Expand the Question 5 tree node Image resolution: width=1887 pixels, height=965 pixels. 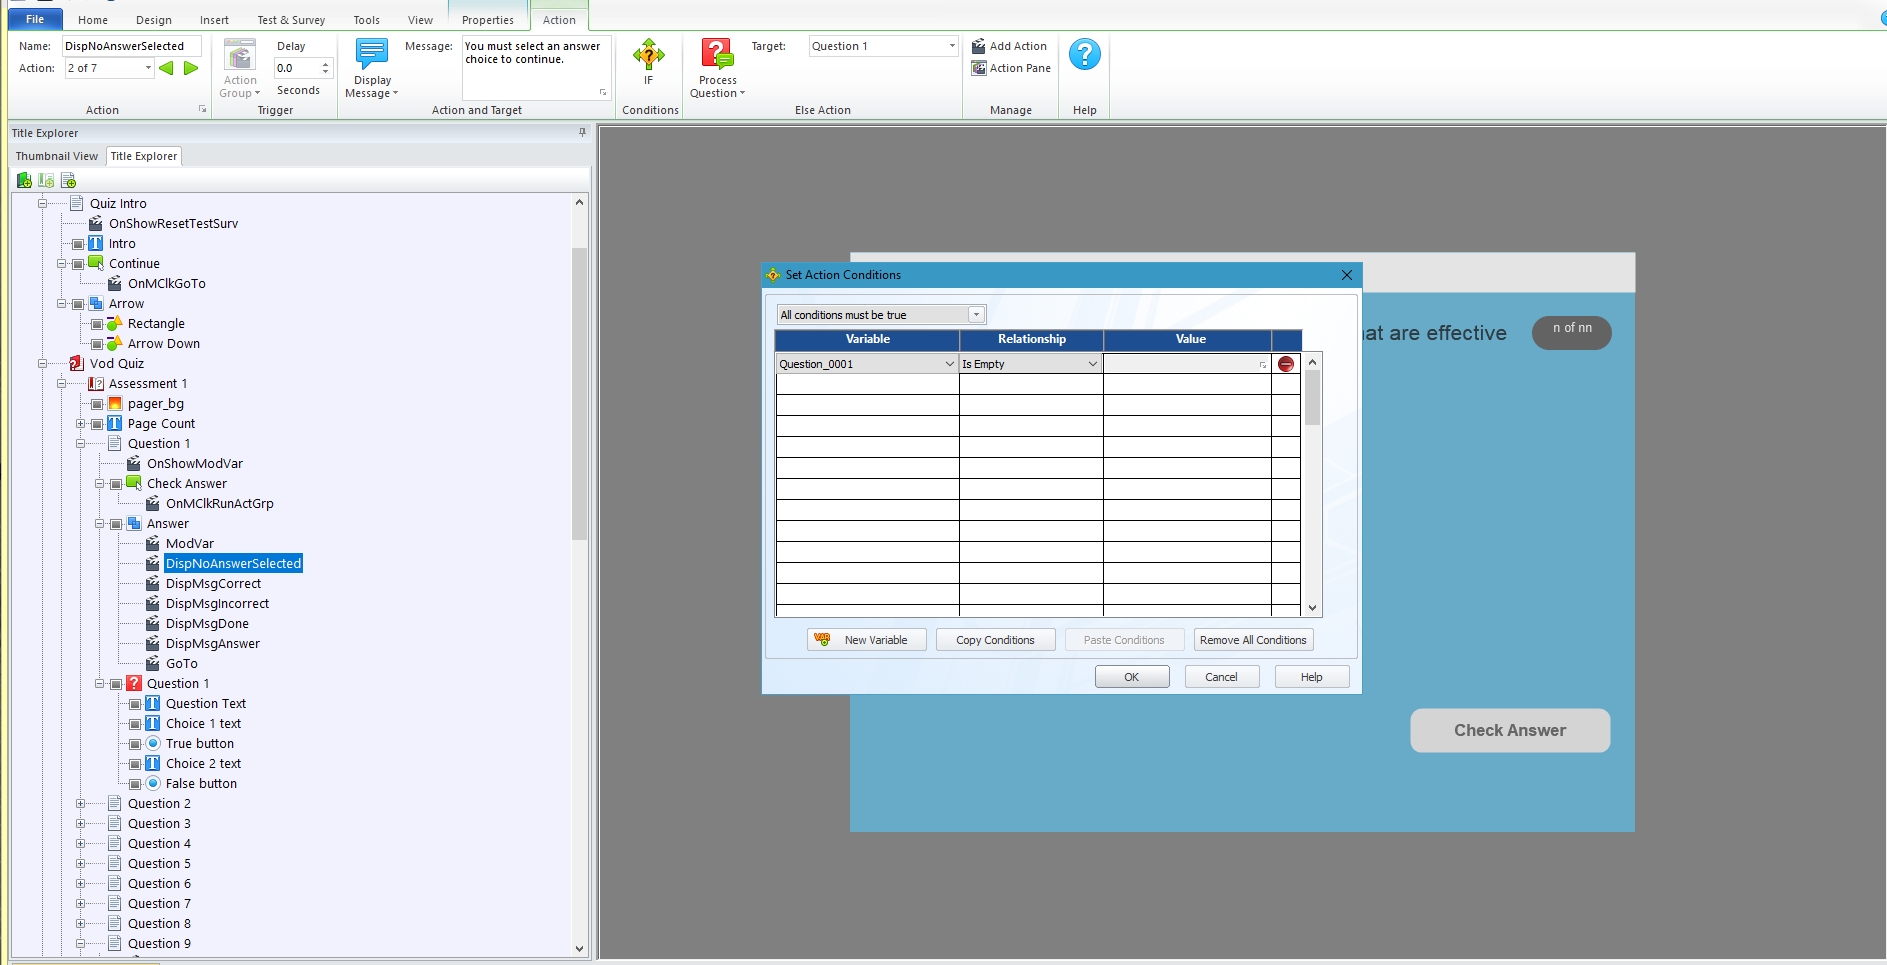(x=80, y=863)
